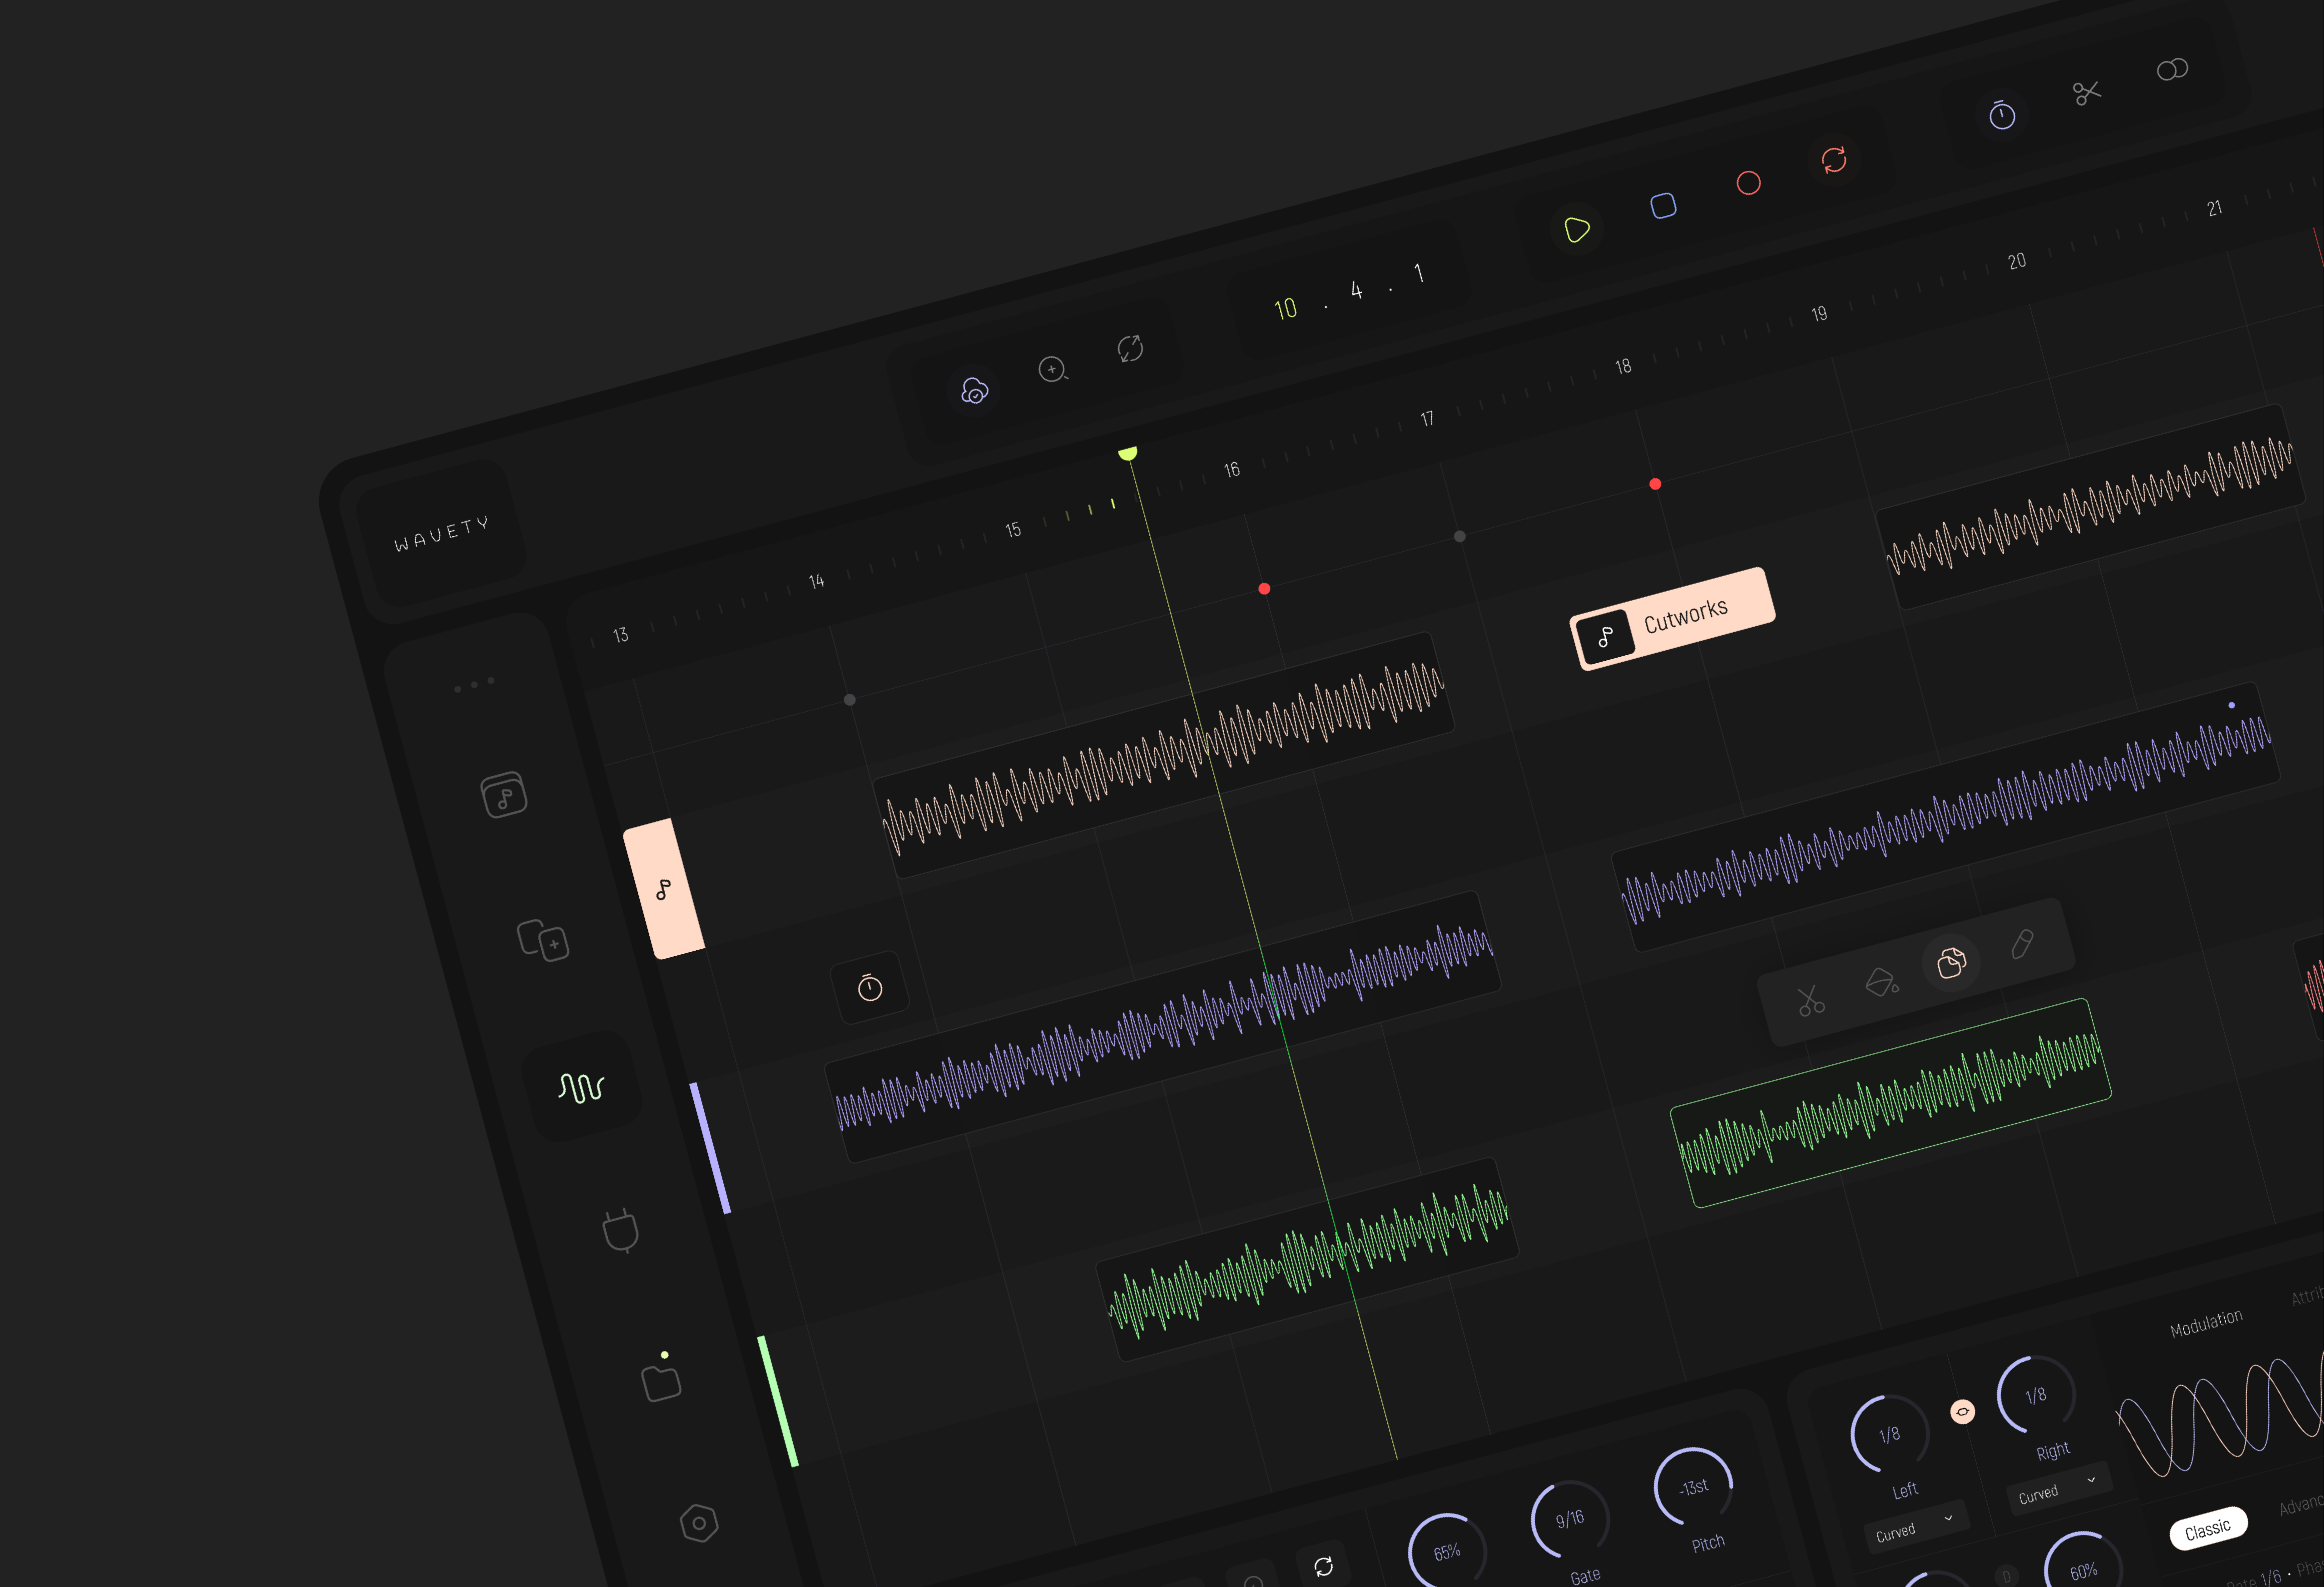Image resolution: width=2324 pixels, height=1587 pixels.
Task: Select the green track color bar
Action: coord(778,1401)
